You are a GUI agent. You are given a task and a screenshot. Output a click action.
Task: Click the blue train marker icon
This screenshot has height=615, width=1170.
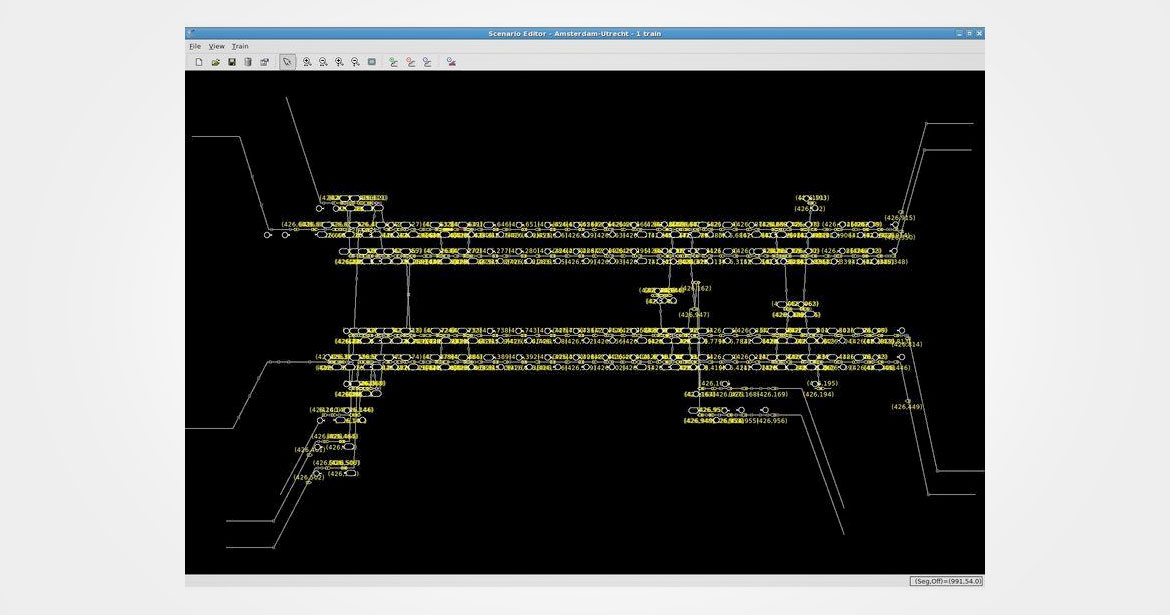coord(427,62)
